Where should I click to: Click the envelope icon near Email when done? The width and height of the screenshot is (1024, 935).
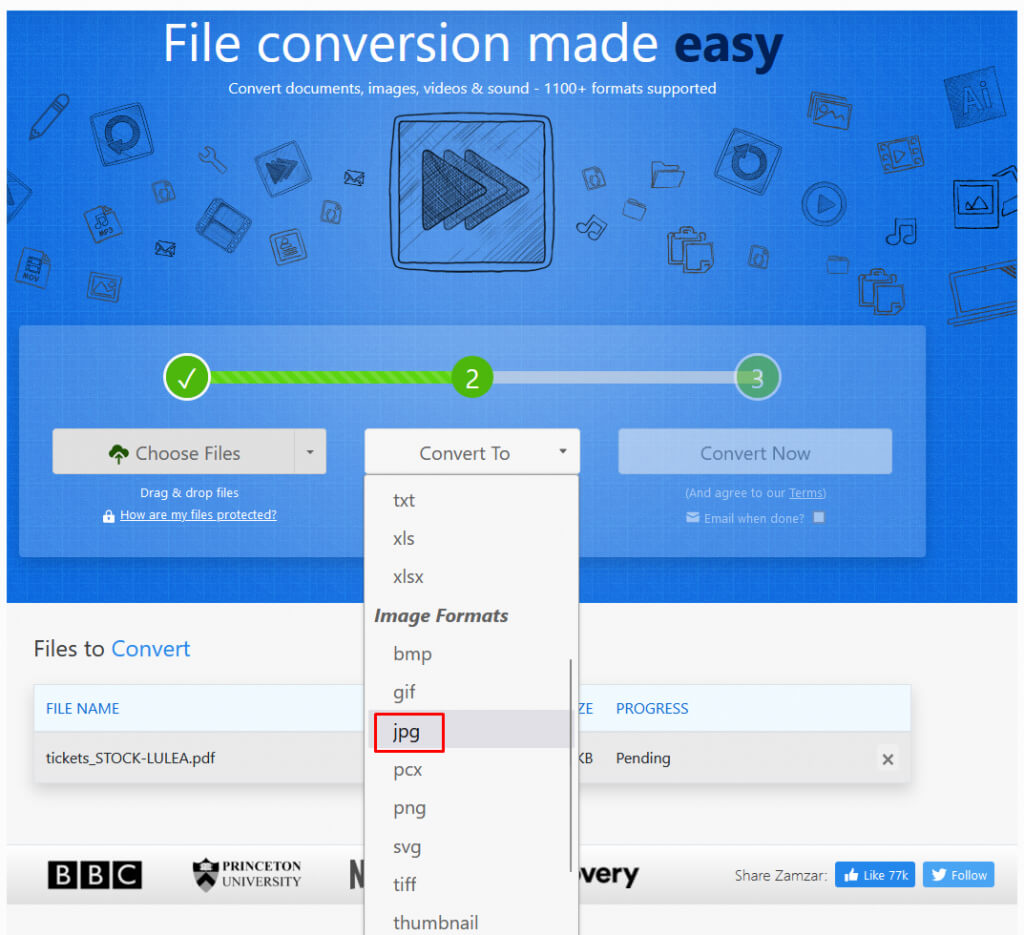[x=692, y=518]
